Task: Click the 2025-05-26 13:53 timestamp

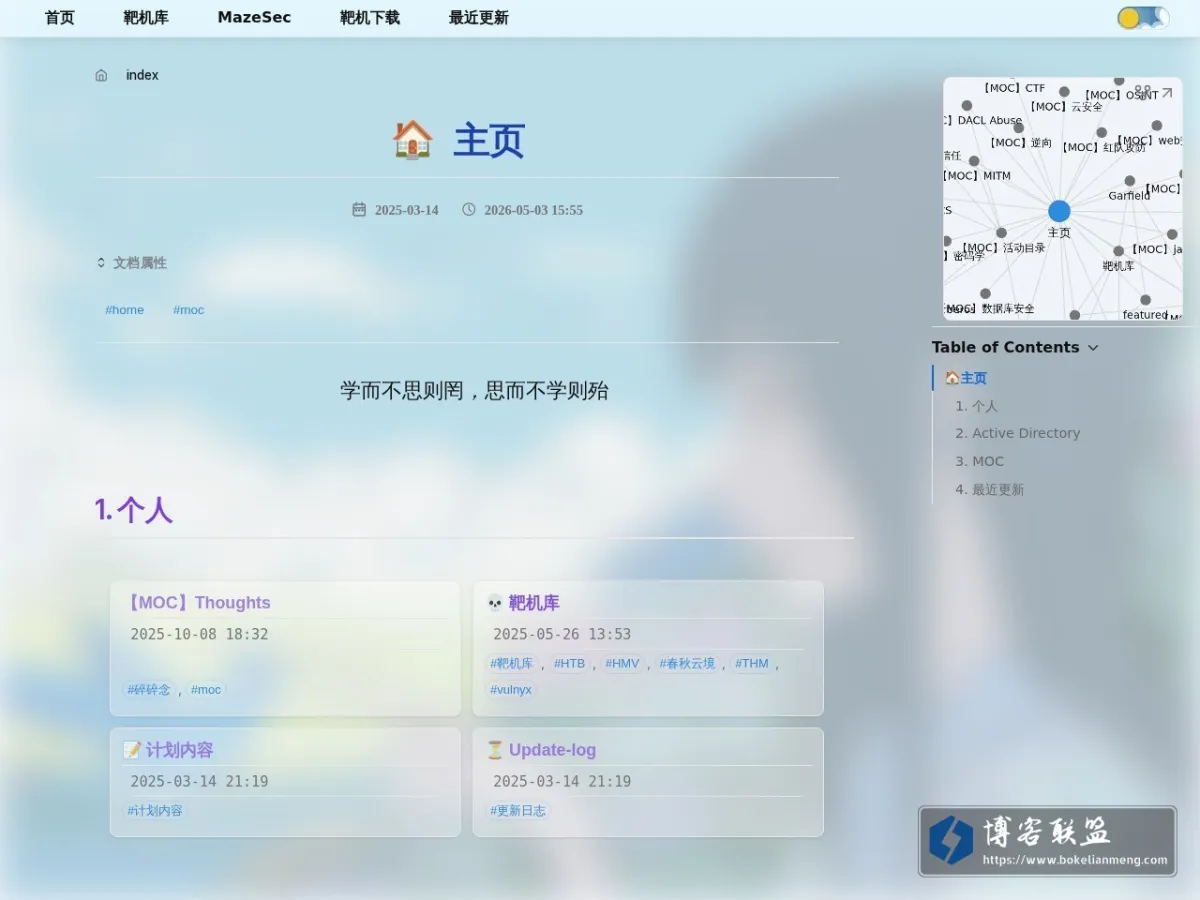Action: [562, 634]
